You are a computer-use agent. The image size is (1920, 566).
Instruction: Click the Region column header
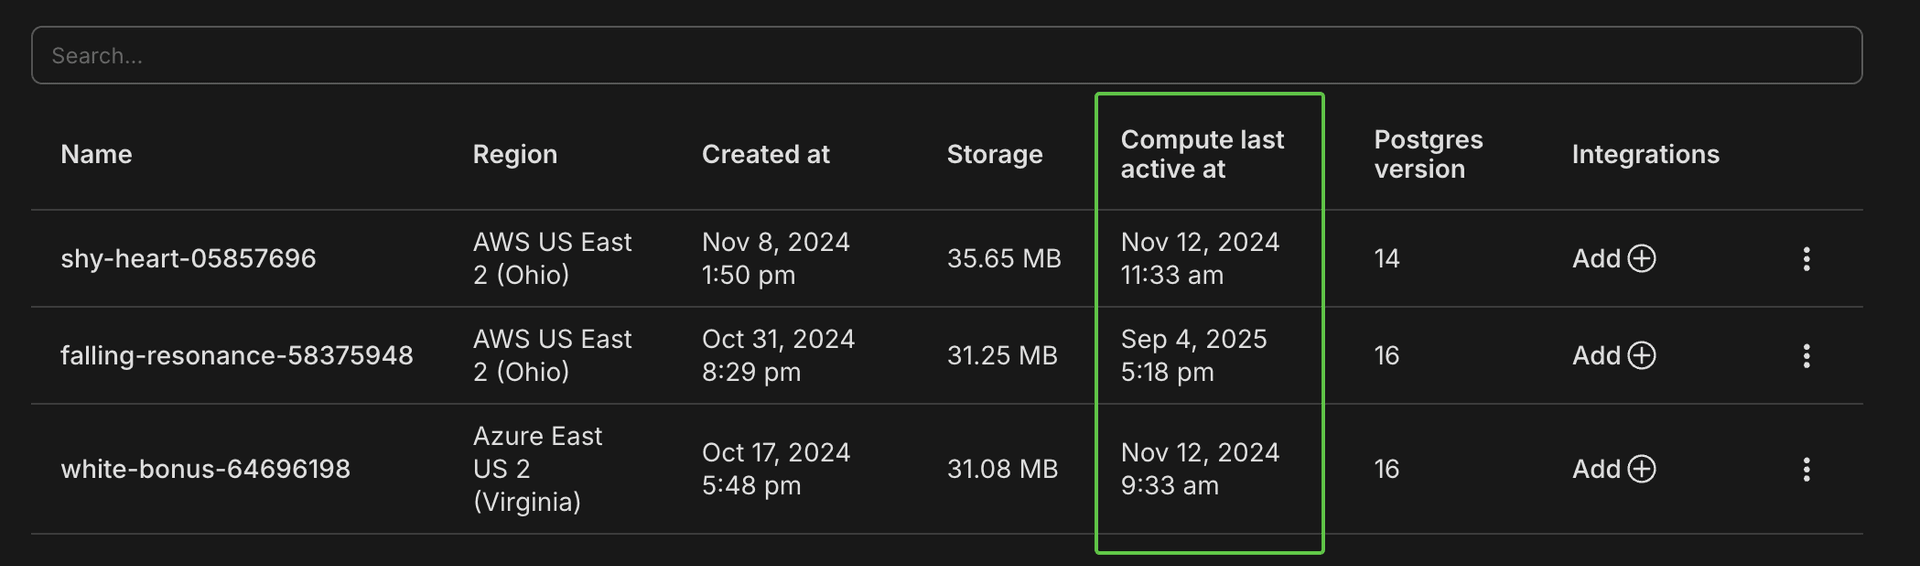[514, 154]
